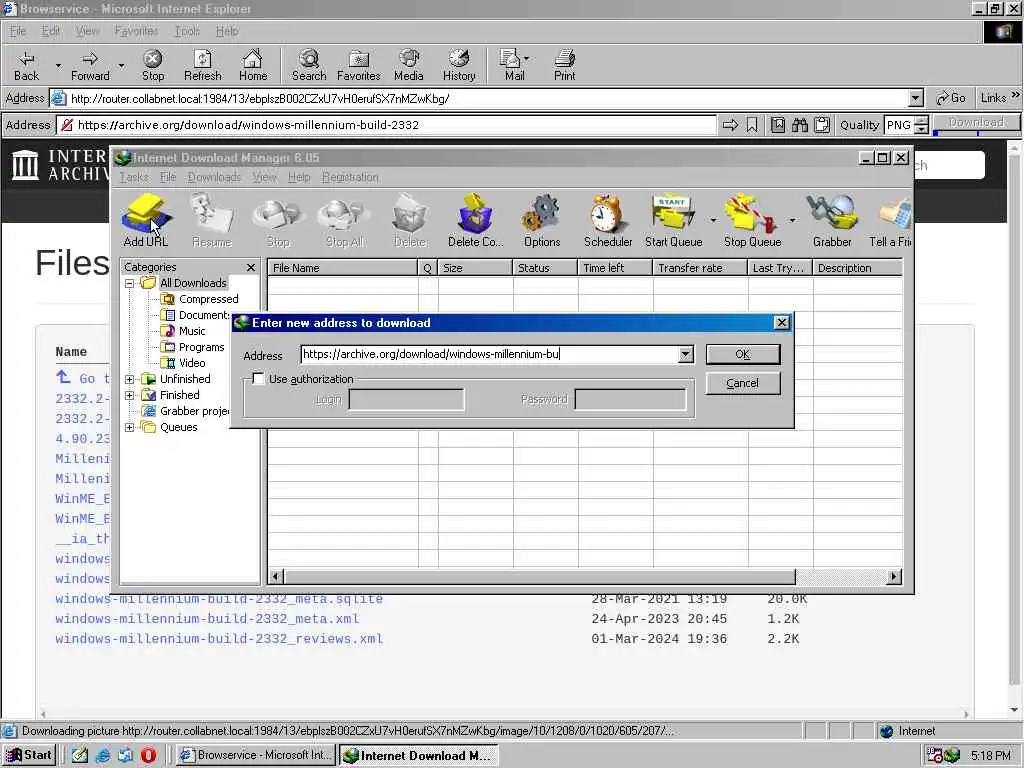
Task: Click the IE Stop icon
Action: click(x=153, y=65)
